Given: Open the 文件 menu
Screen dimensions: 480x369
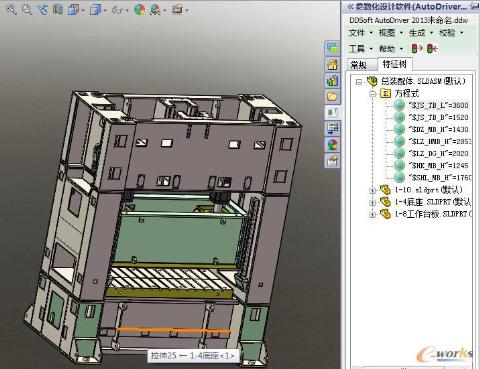Looking at the screenshot, I should (360, 33).
